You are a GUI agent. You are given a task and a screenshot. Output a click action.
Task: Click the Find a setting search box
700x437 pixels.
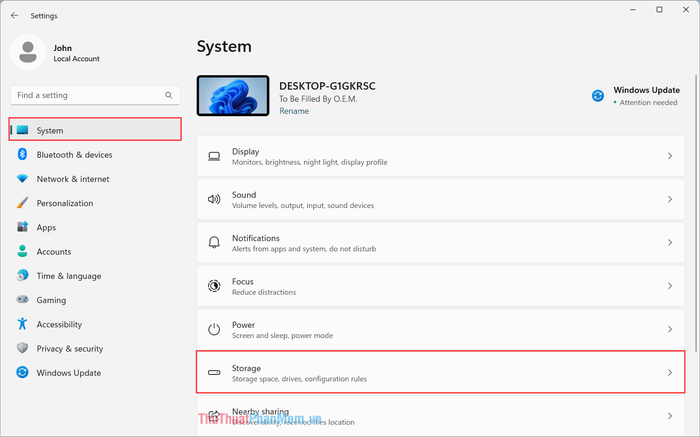coord(95,95)
